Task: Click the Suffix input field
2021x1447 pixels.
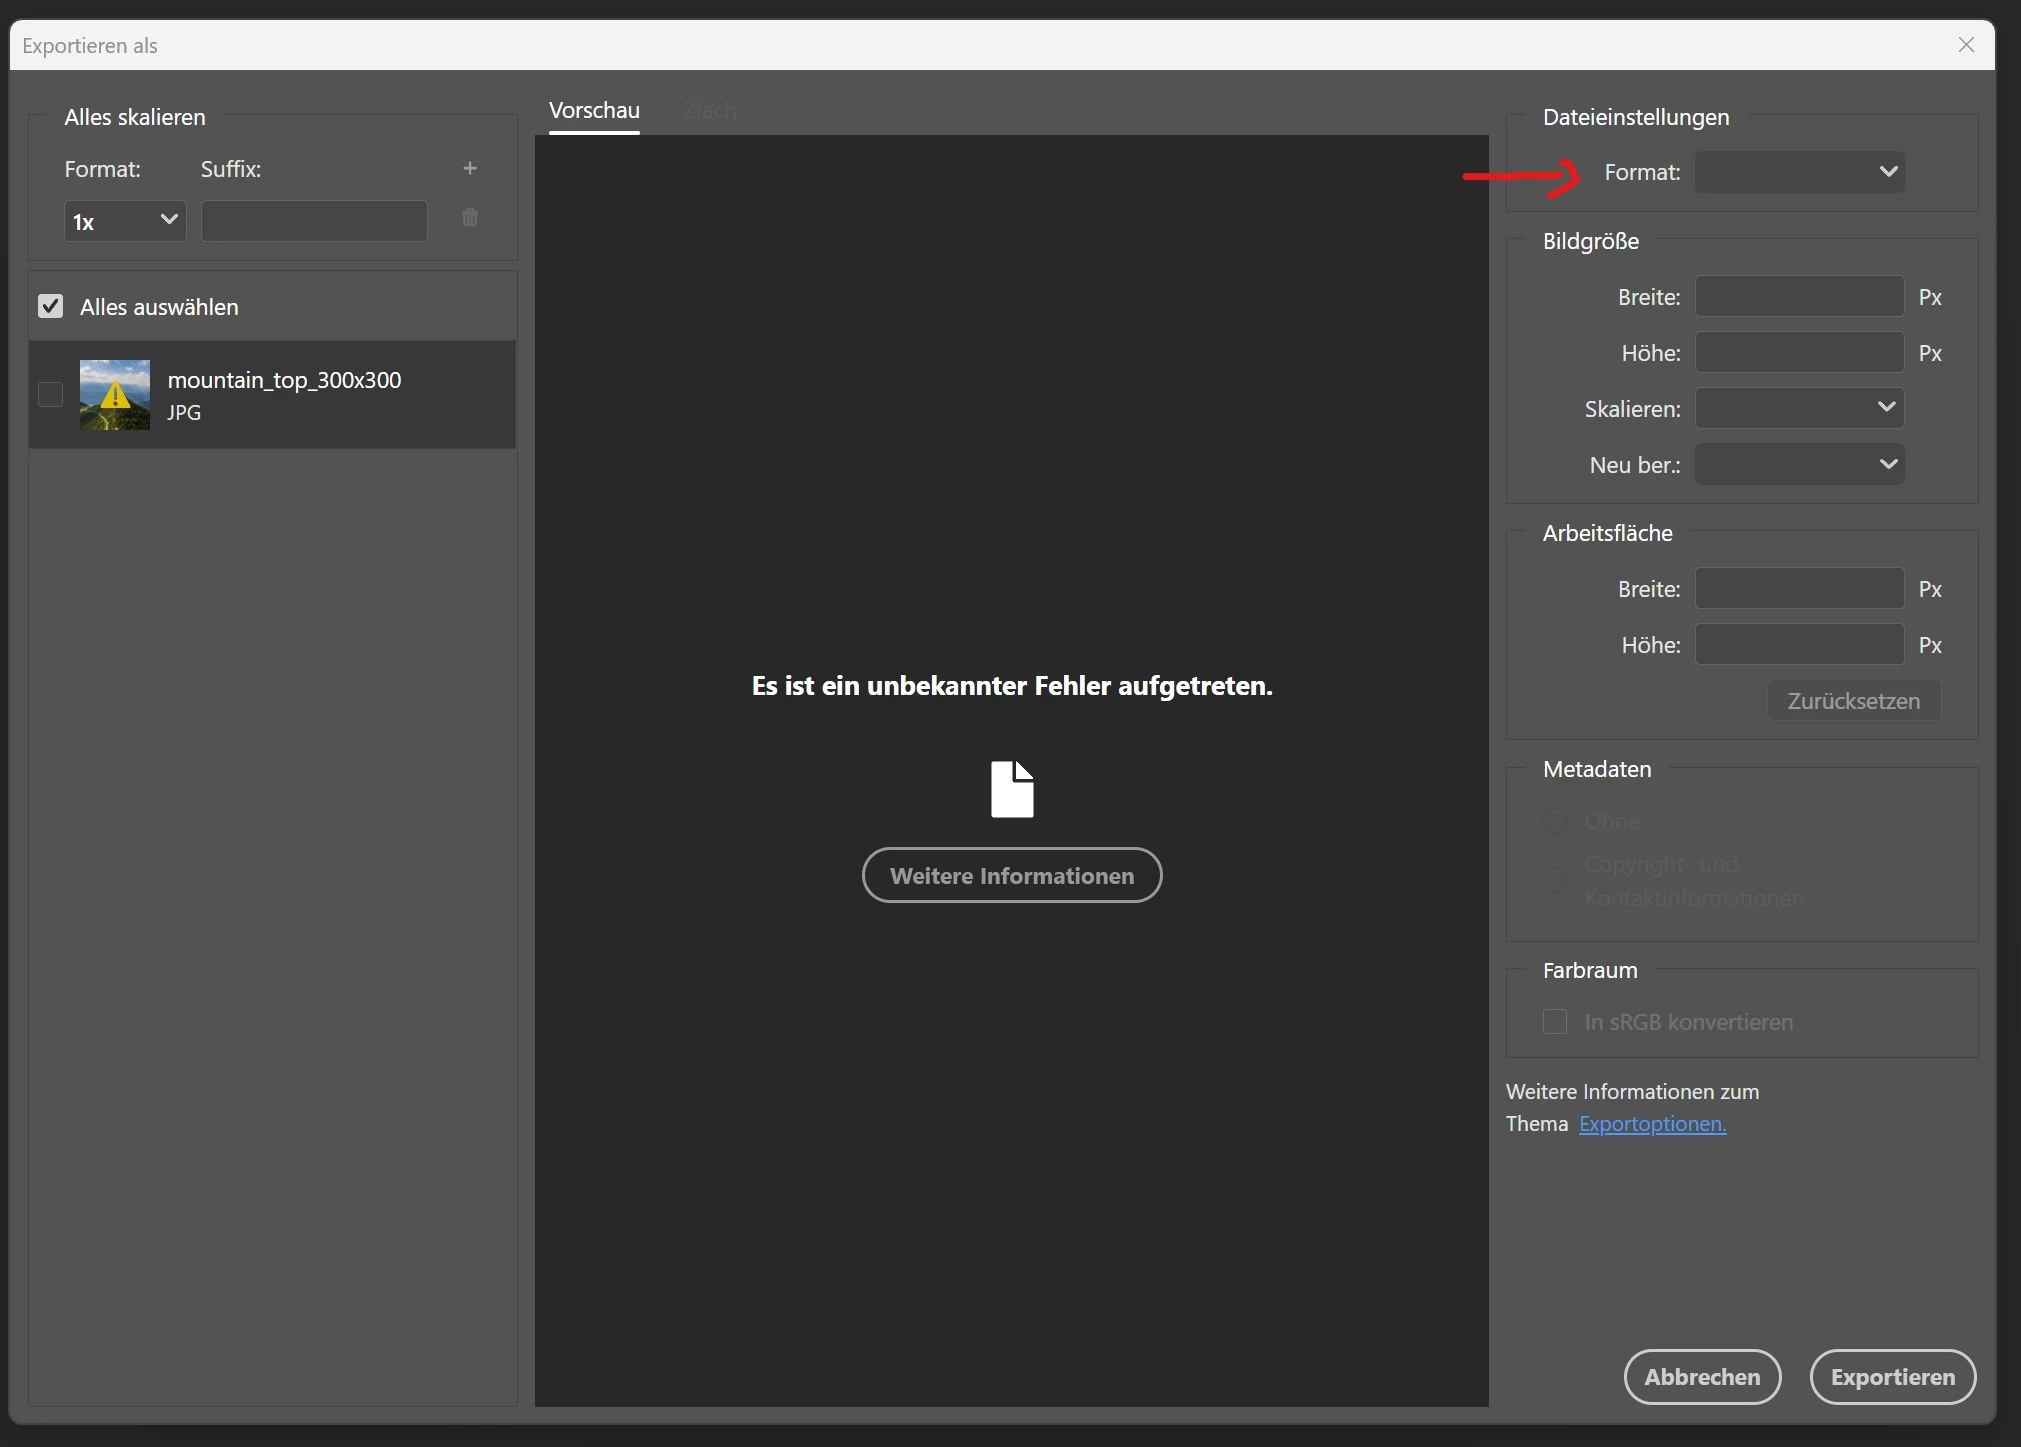Action: click(x=314, y=221)
